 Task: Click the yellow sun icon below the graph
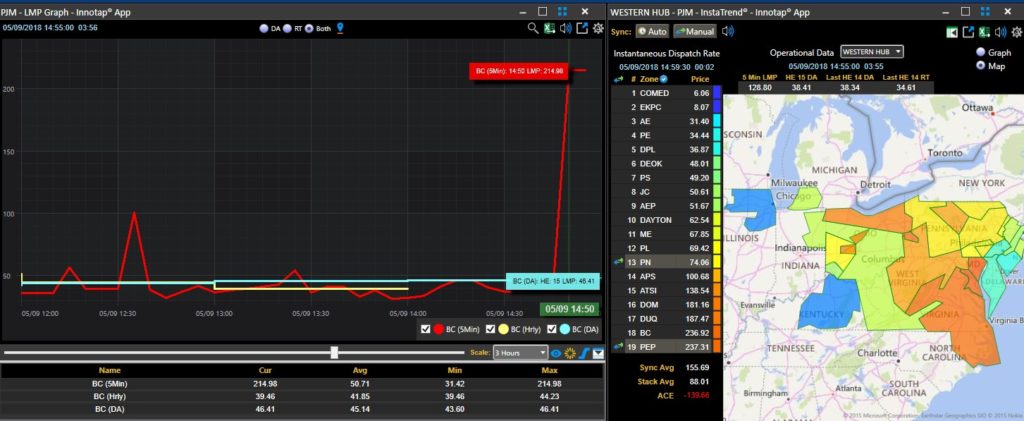click(x=570, y=353)
